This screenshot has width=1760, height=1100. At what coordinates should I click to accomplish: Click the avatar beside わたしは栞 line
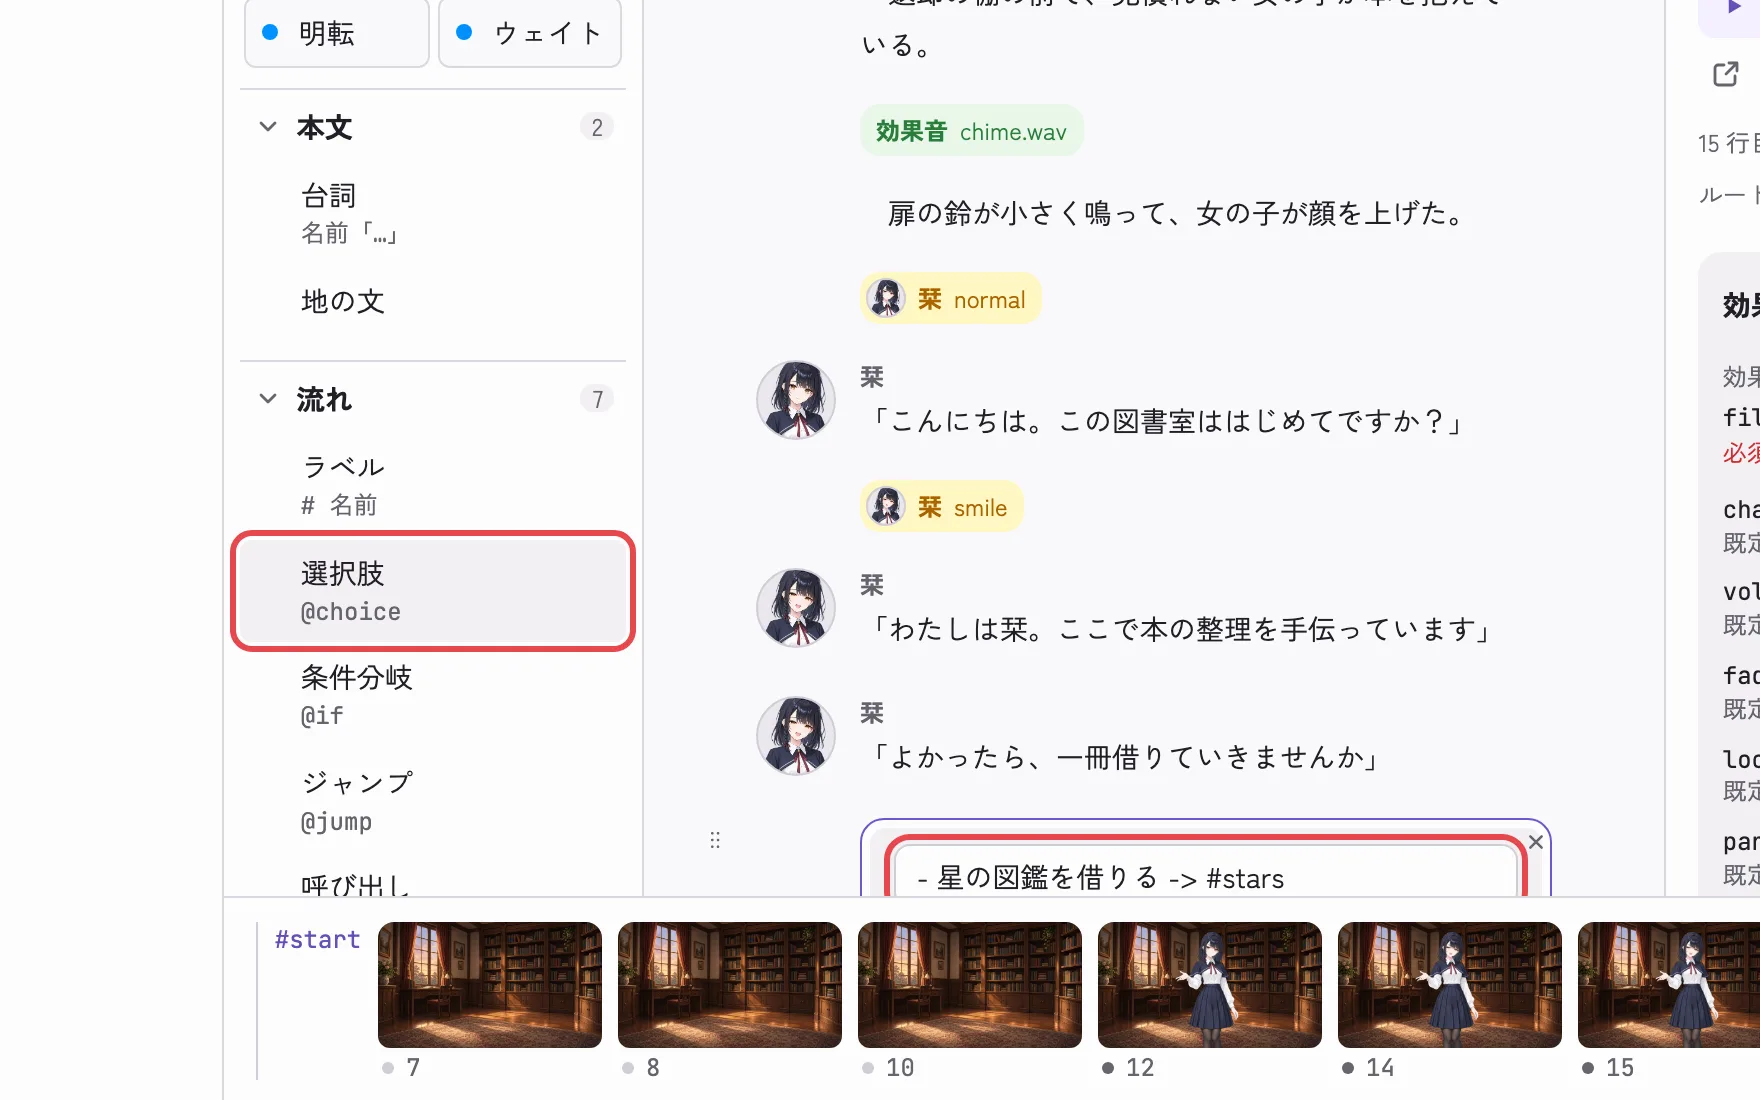(796, 608)
